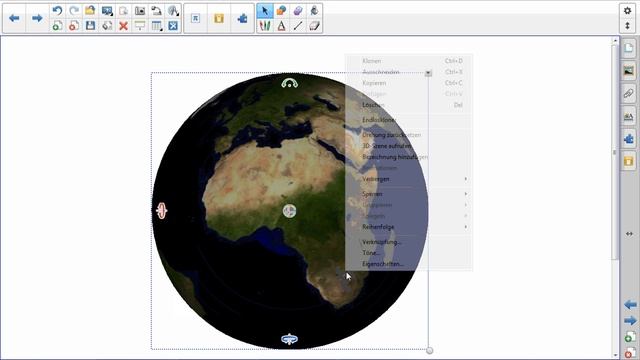The width and height of the screenshot is (640, 360).
Task: Expand the Verbergen submenu
Action: click(409, 179)
